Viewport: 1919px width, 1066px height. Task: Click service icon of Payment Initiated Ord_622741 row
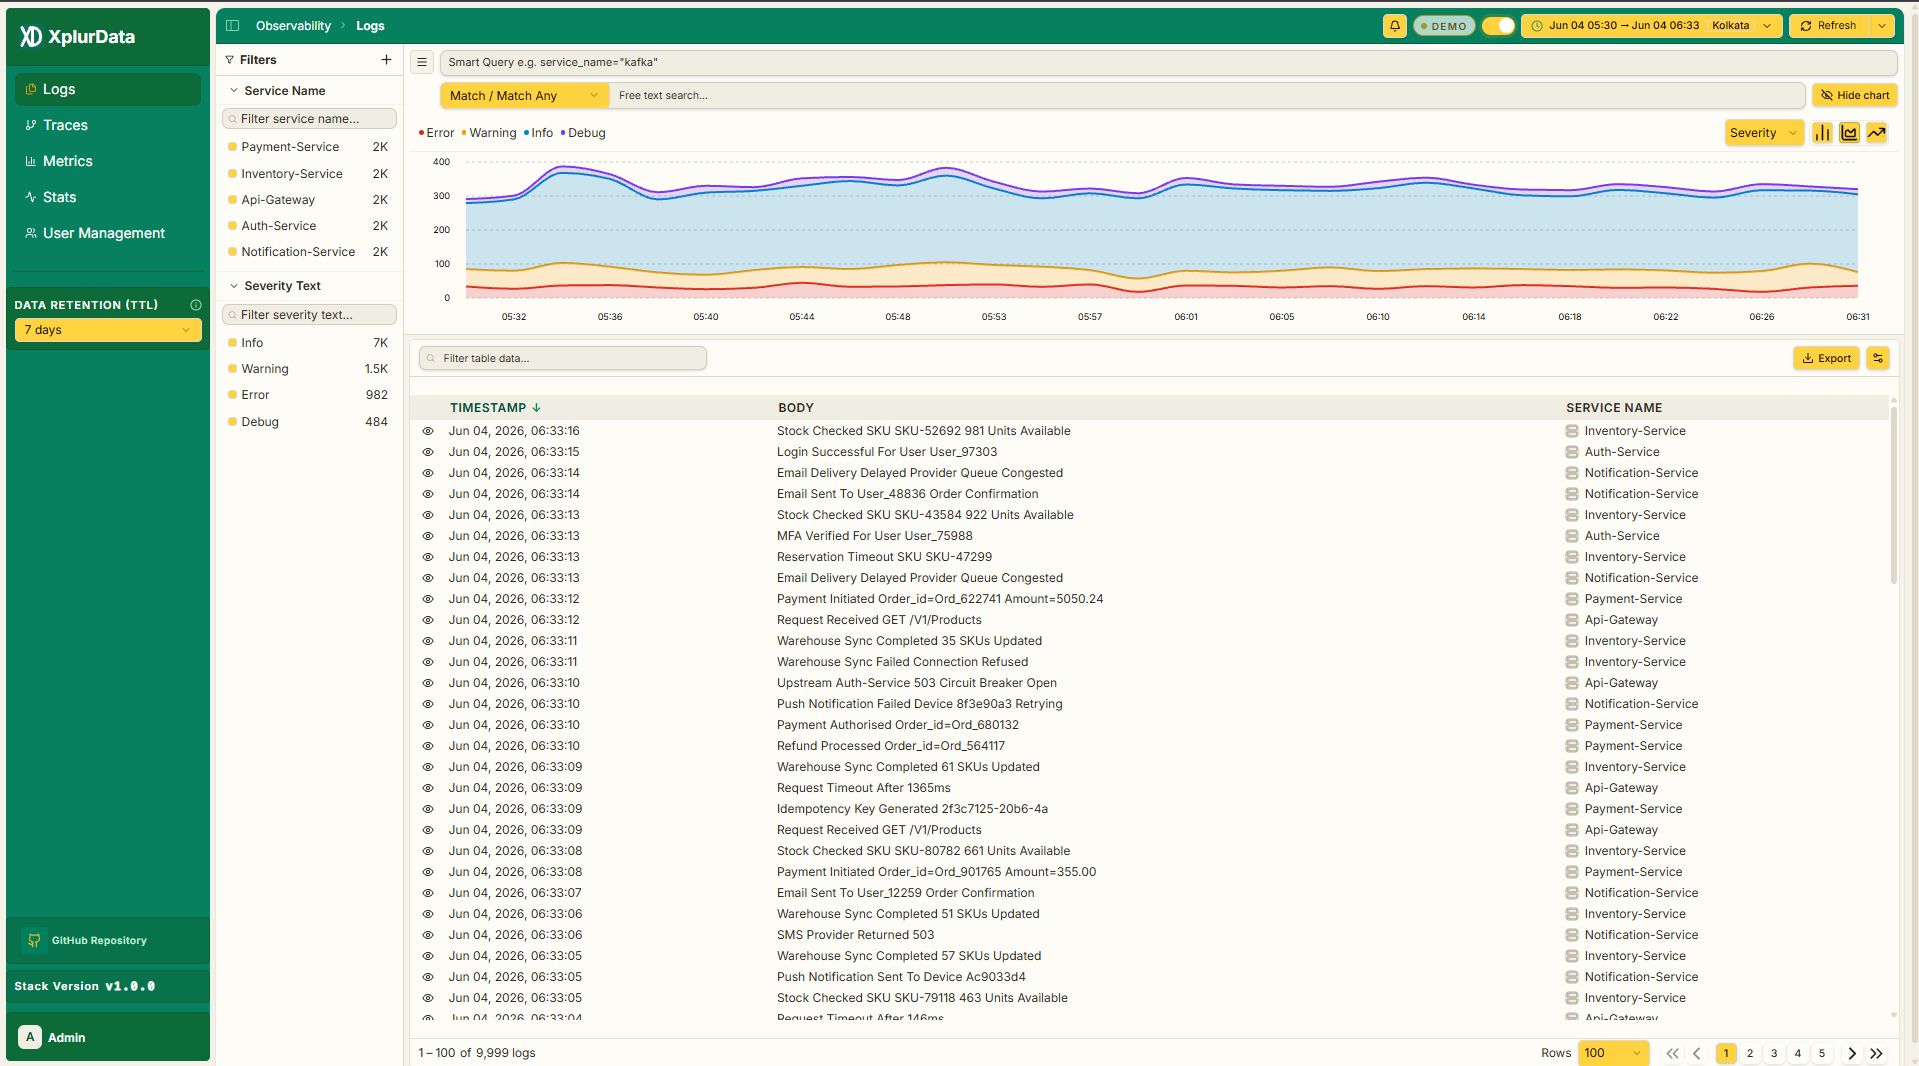pos(1572,599)
